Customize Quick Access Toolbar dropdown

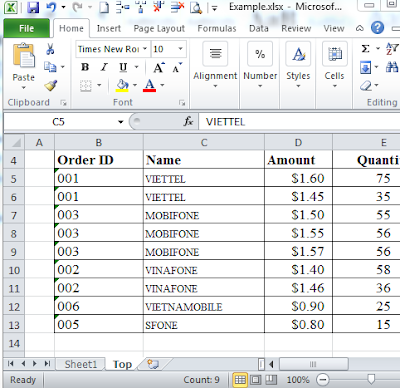click(x=214, y=8)
